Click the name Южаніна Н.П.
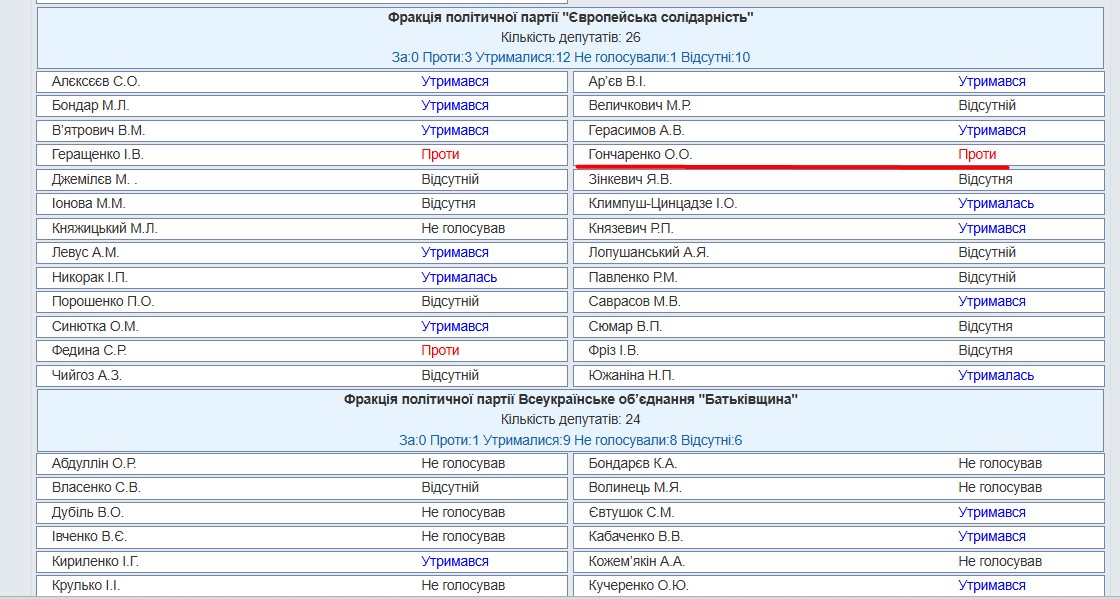1120x599 pixels. [x=631, y=375]
